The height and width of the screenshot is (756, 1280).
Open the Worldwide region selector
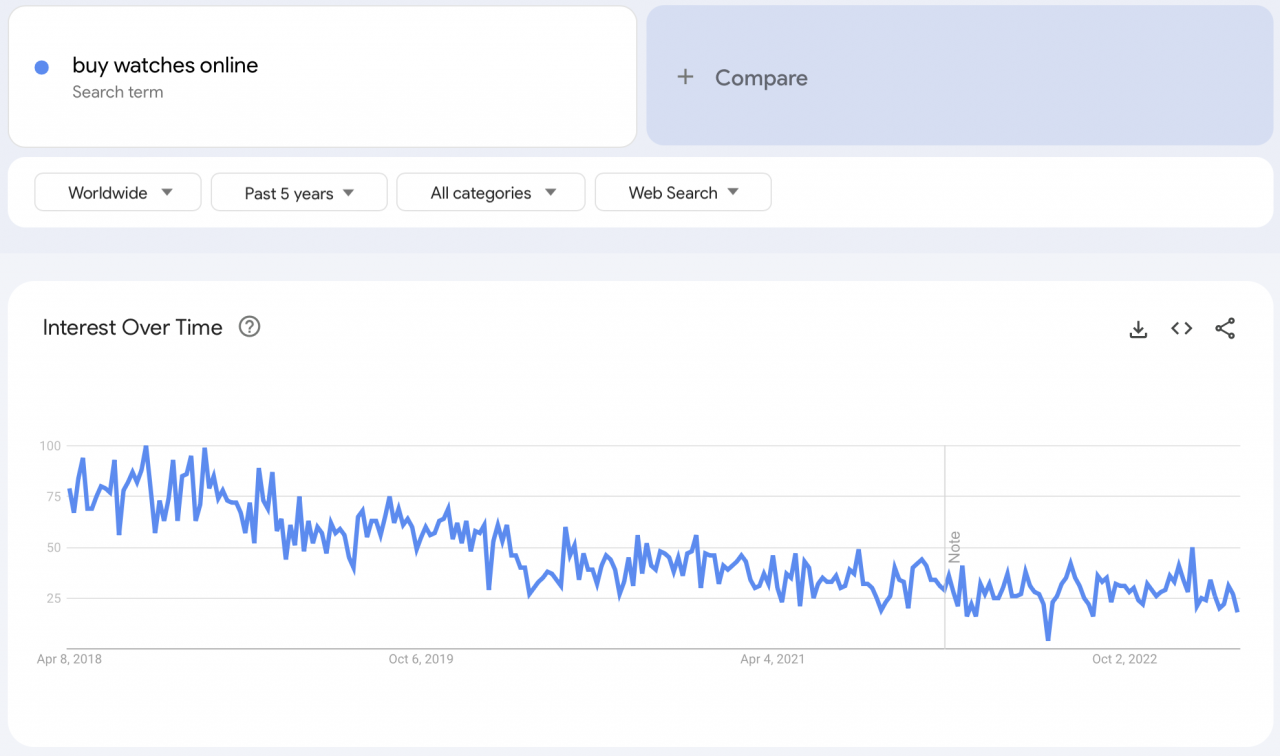pyautogui.click(x=117, y=192)
